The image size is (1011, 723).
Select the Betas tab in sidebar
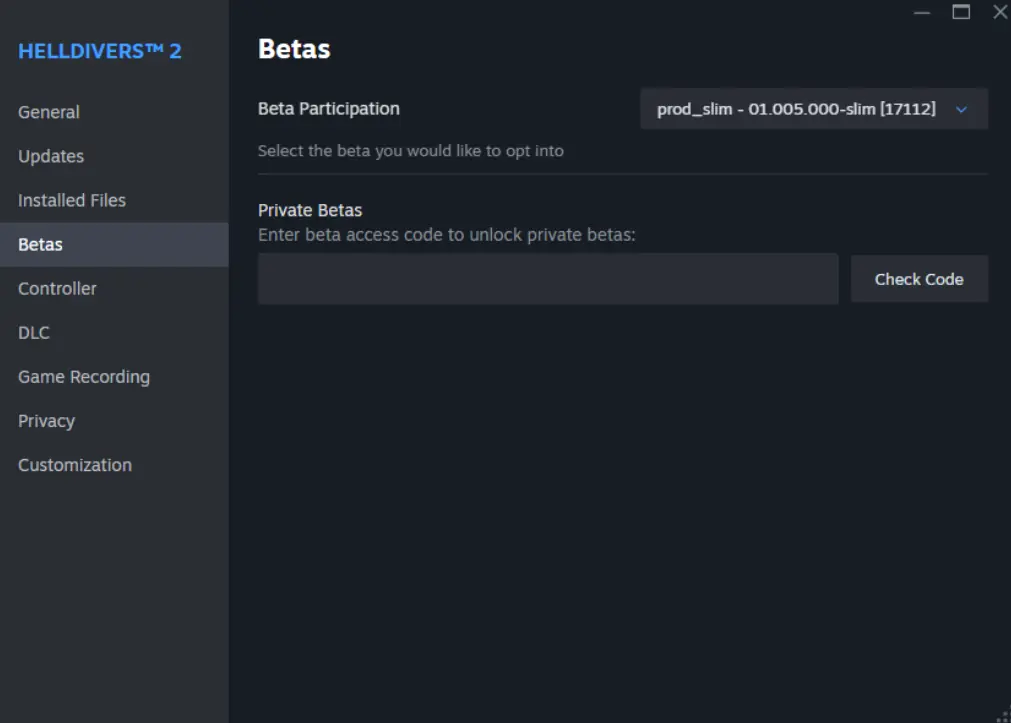[41, 244]
